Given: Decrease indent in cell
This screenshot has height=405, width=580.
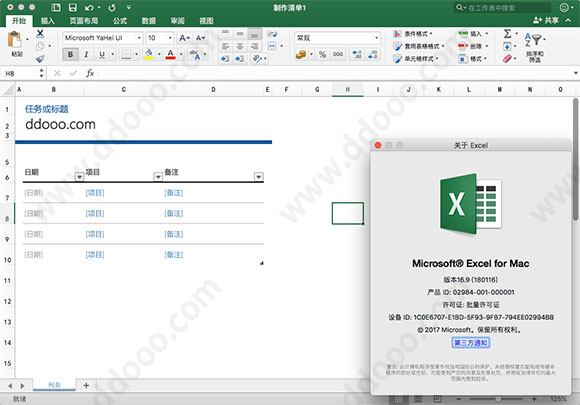Looking at the screenshot, I should (225, 59).
